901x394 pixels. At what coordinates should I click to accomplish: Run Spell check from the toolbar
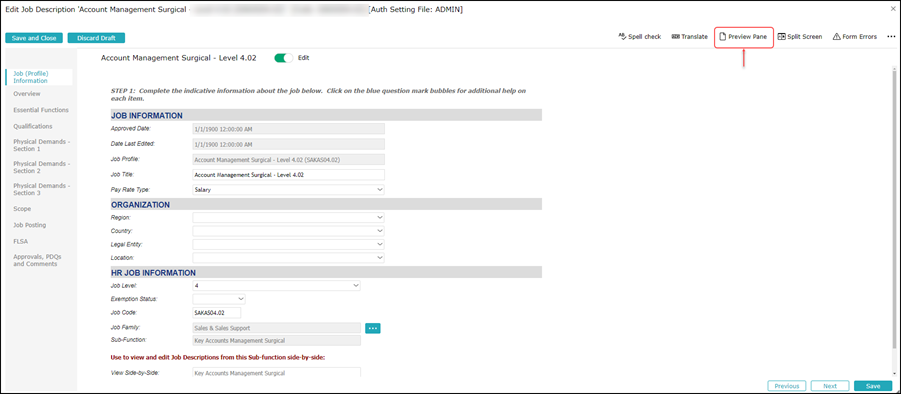[x=640, y=37]
